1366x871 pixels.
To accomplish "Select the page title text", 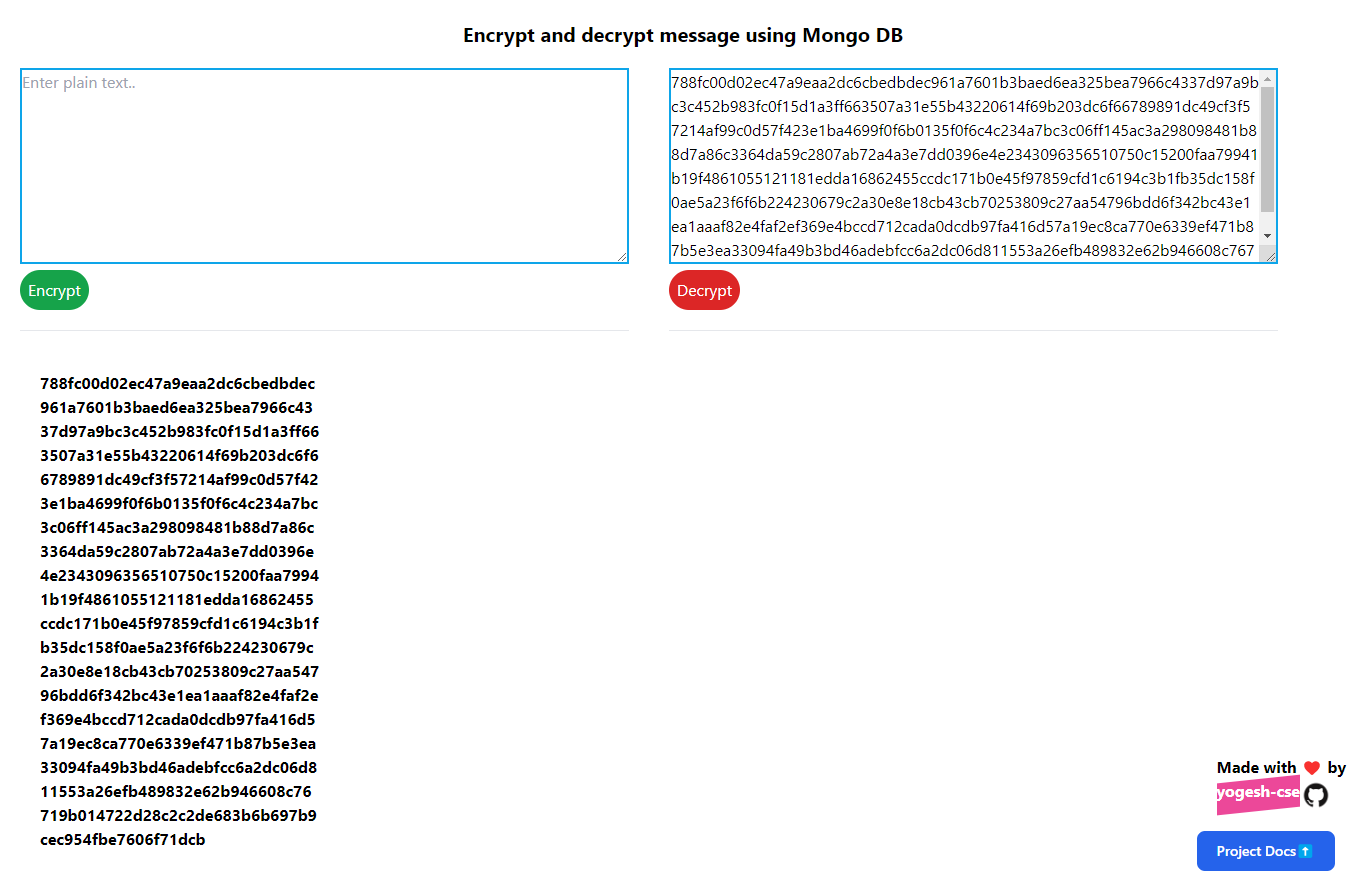I will [683, 35].
